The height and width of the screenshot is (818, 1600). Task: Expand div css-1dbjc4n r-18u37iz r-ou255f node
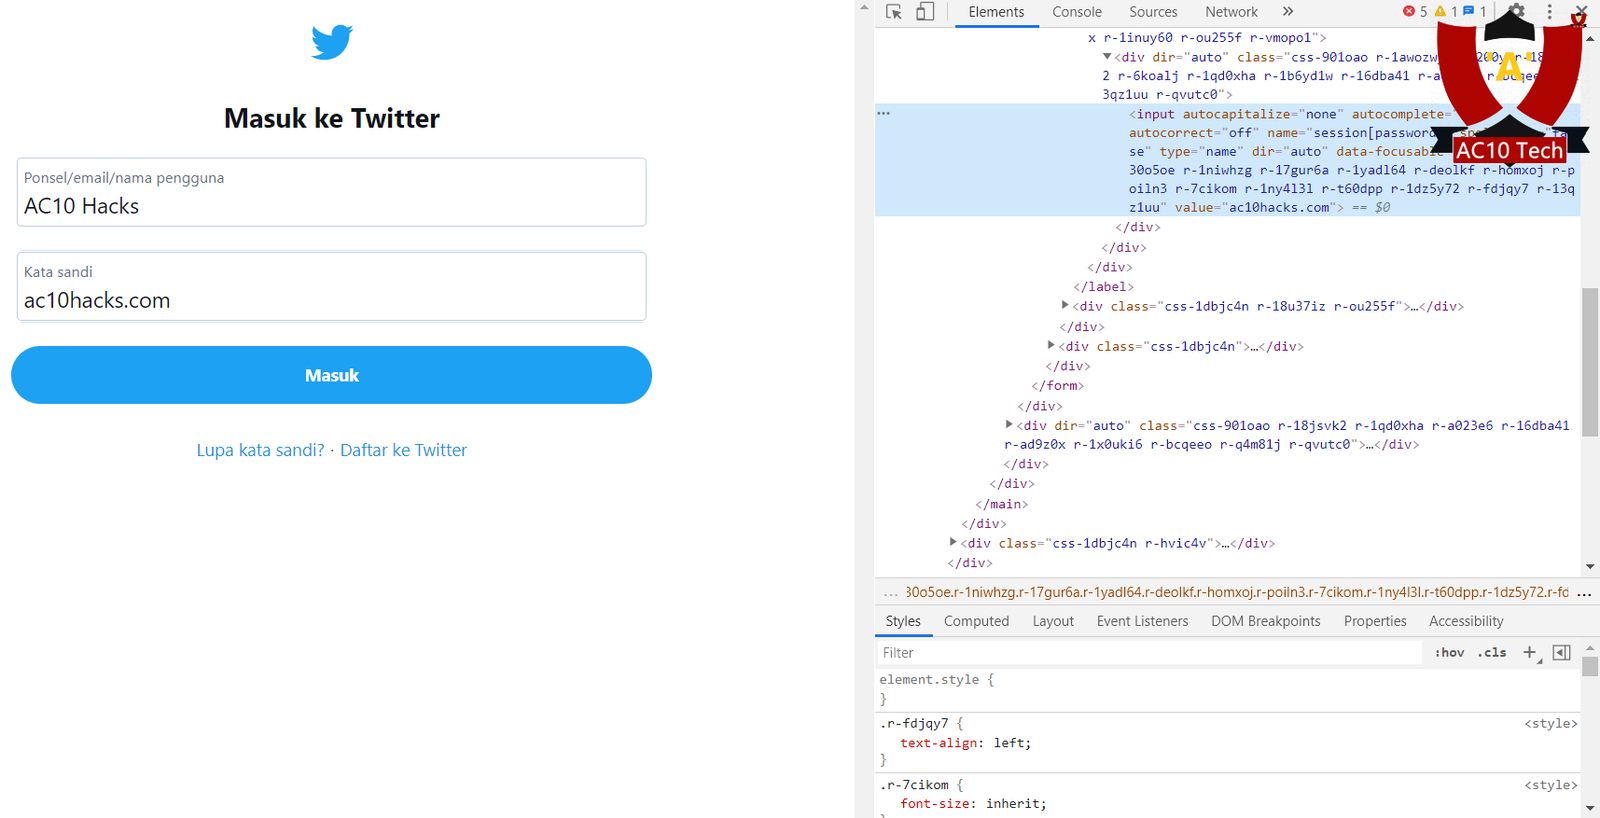coord(1065,306)
